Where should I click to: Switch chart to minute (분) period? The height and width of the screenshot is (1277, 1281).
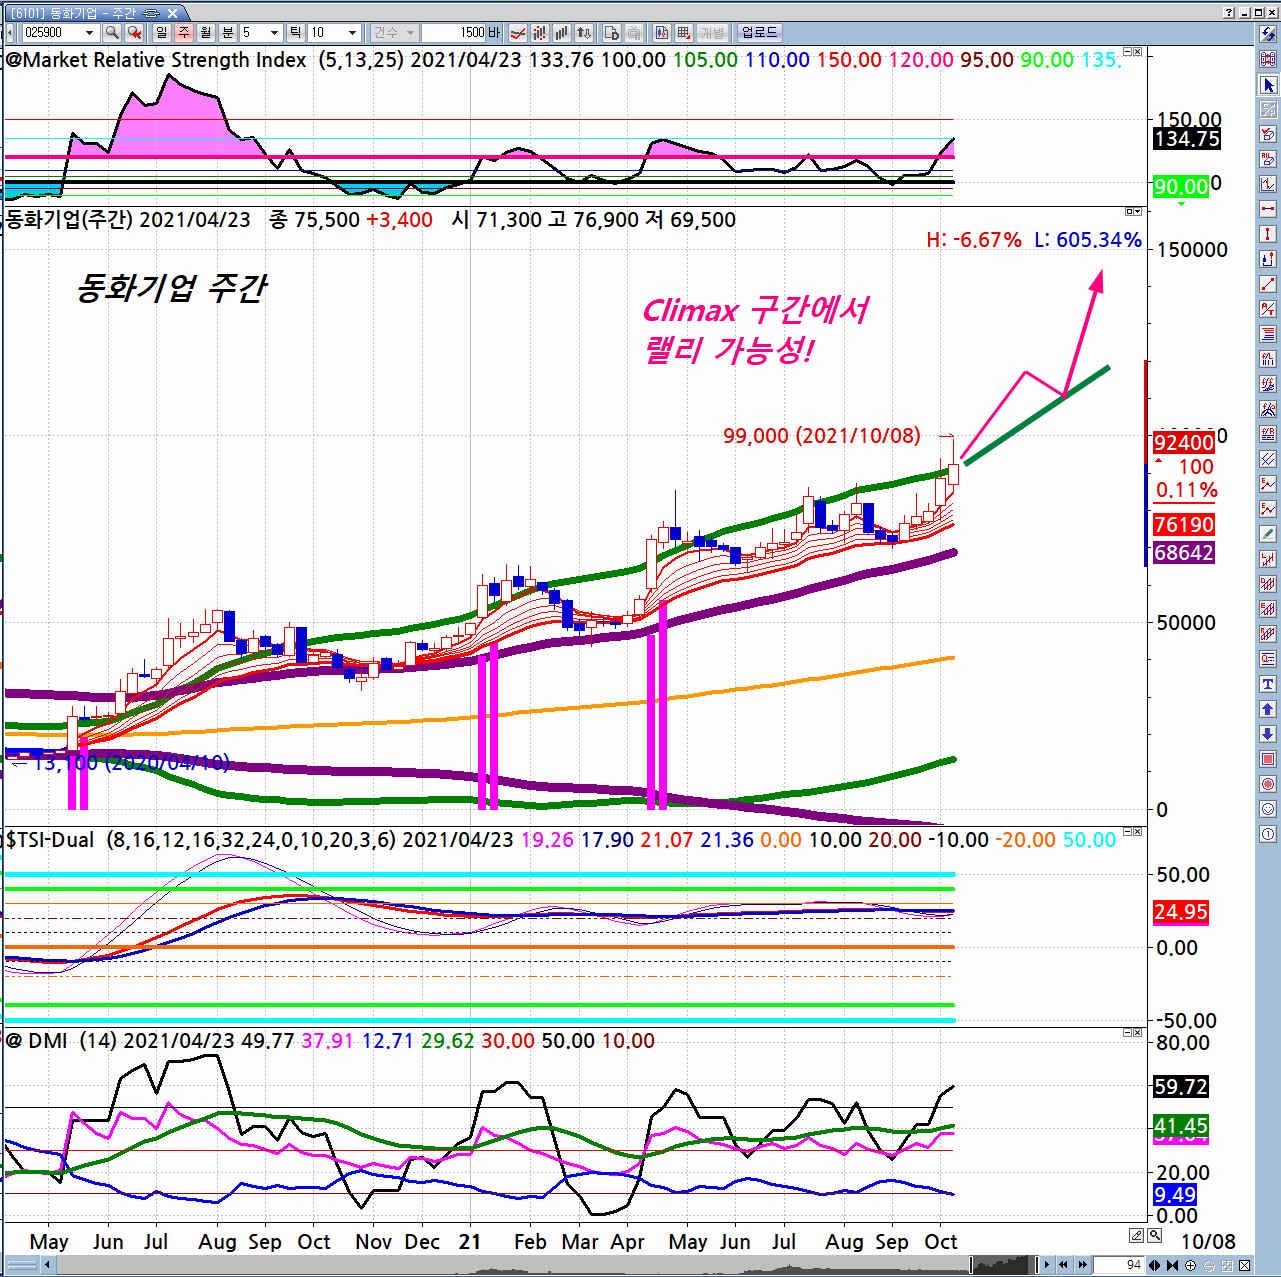point(227,33)
